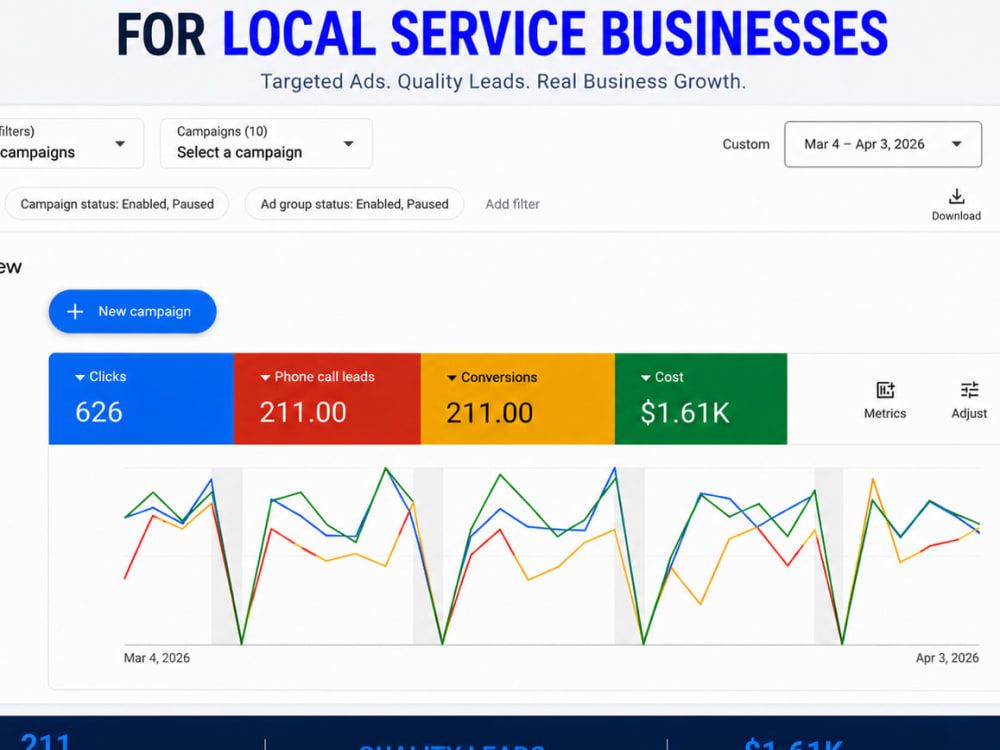The image size is (1000, 750).
Task: Click Add filter
Action: click(x=512, y=204)
